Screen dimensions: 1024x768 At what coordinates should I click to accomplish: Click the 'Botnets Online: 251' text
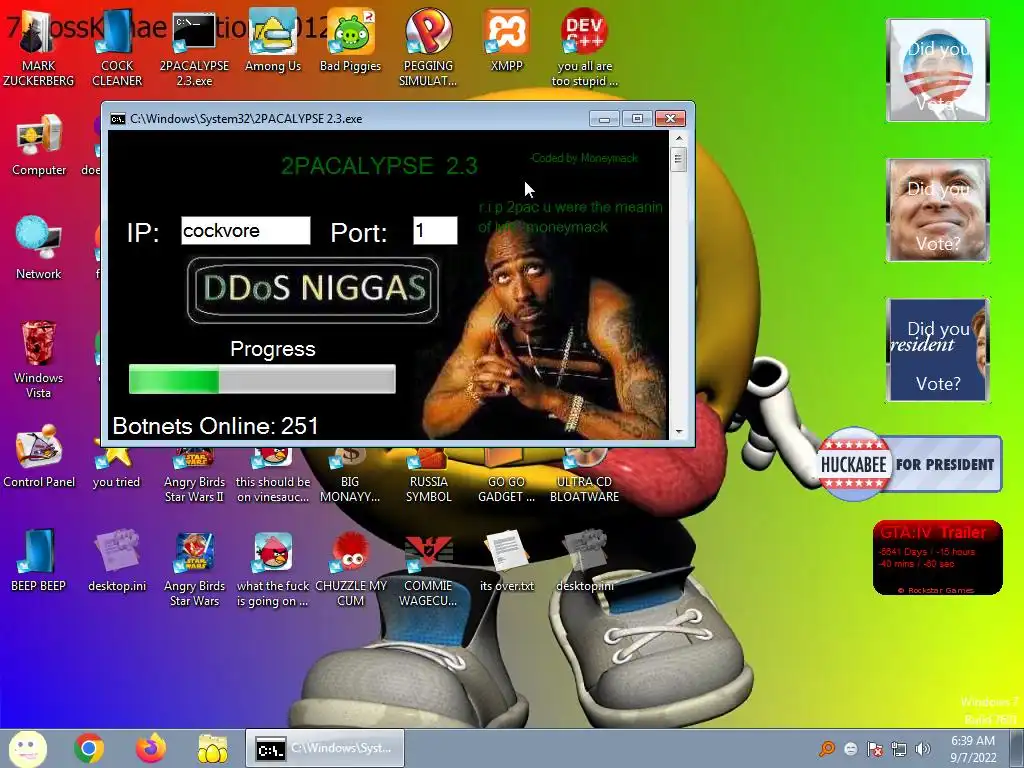(215, 426)
